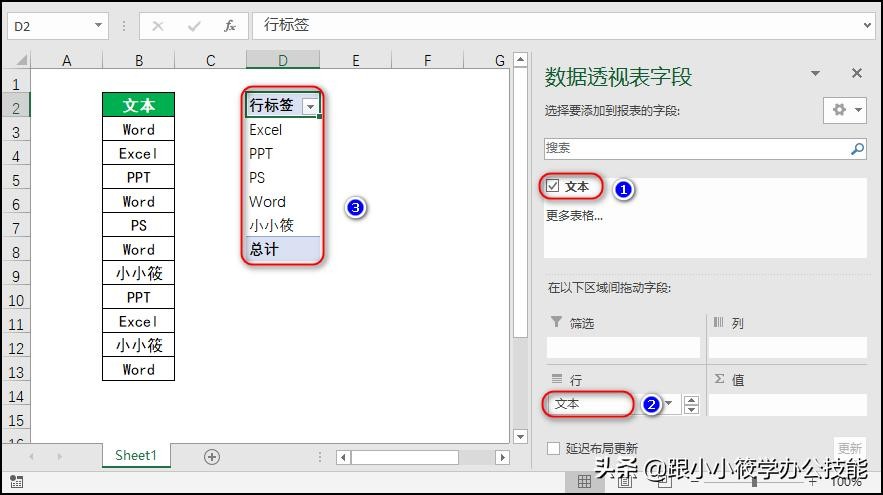Click the search magnifier icon in field list
The height and width of the screenshot is (495, 883).
pos(857,148)
